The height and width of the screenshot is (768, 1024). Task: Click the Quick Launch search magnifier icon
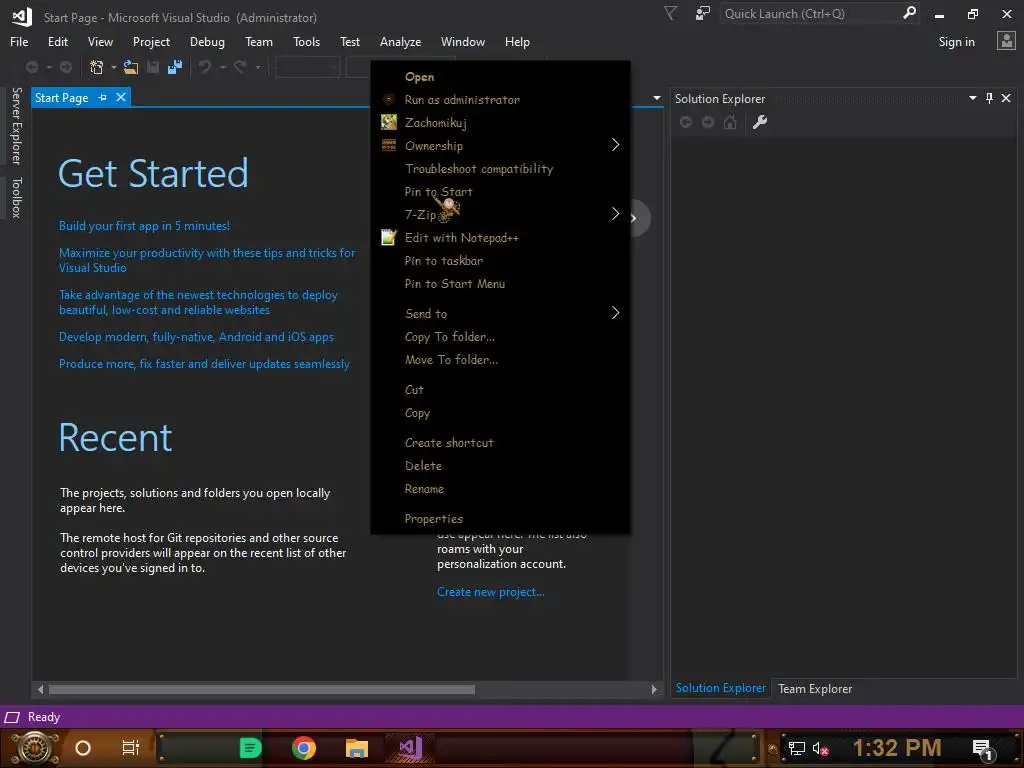pyautogui.click(x=909, y=13)
